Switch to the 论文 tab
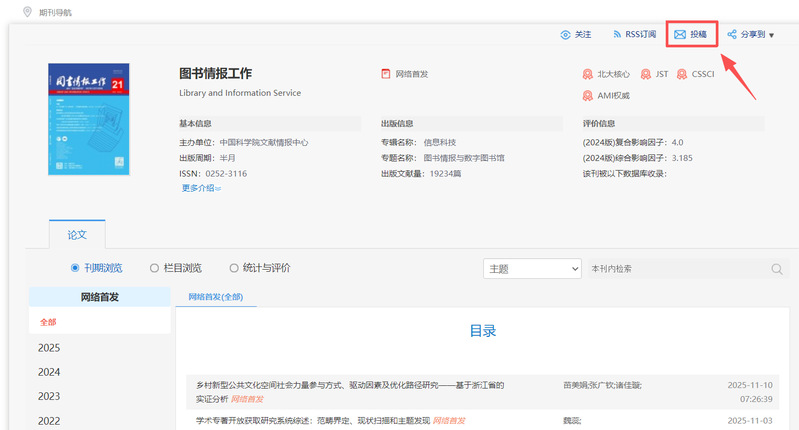 (77, 234)
